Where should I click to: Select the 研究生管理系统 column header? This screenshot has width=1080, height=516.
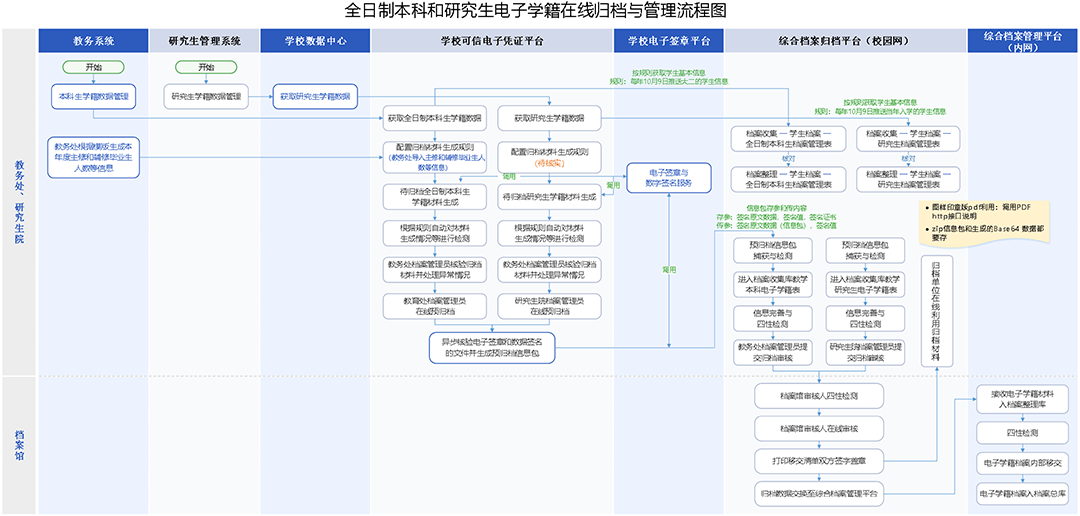[x=204, y=41]
